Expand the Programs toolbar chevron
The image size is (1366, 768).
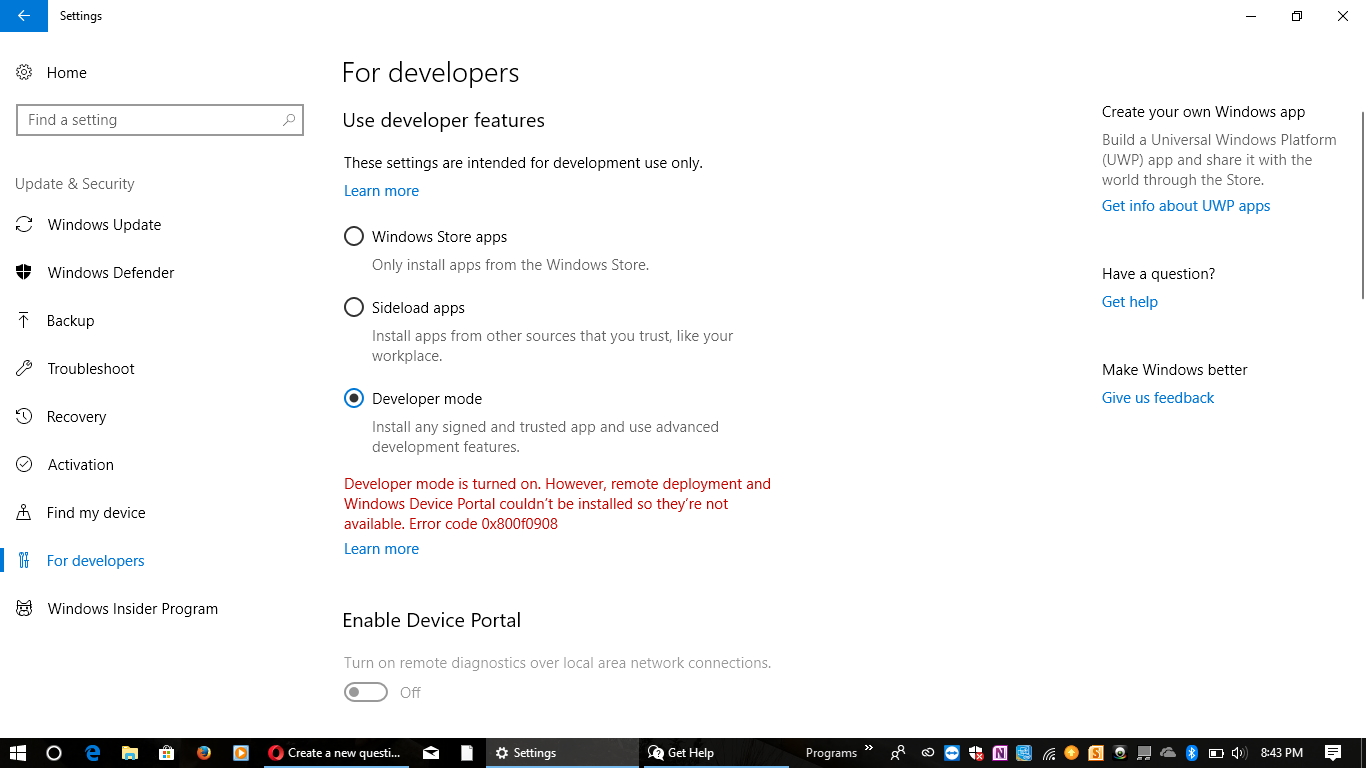point(868,747)
